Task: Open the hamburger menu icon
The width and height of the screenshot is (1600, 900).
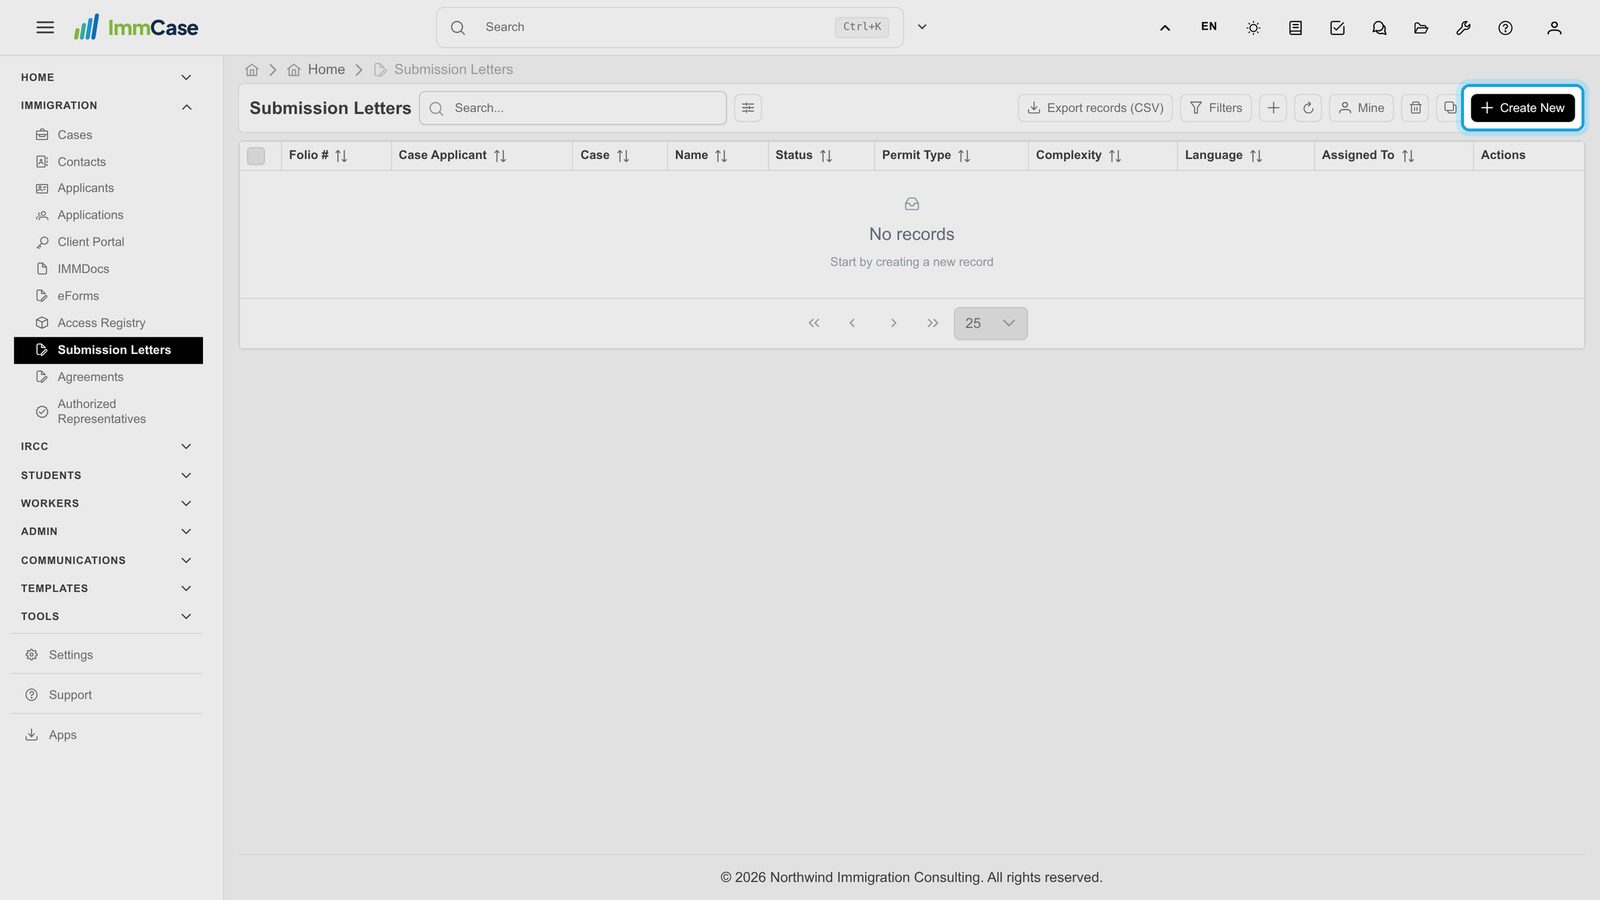Action: coord(45,27)
